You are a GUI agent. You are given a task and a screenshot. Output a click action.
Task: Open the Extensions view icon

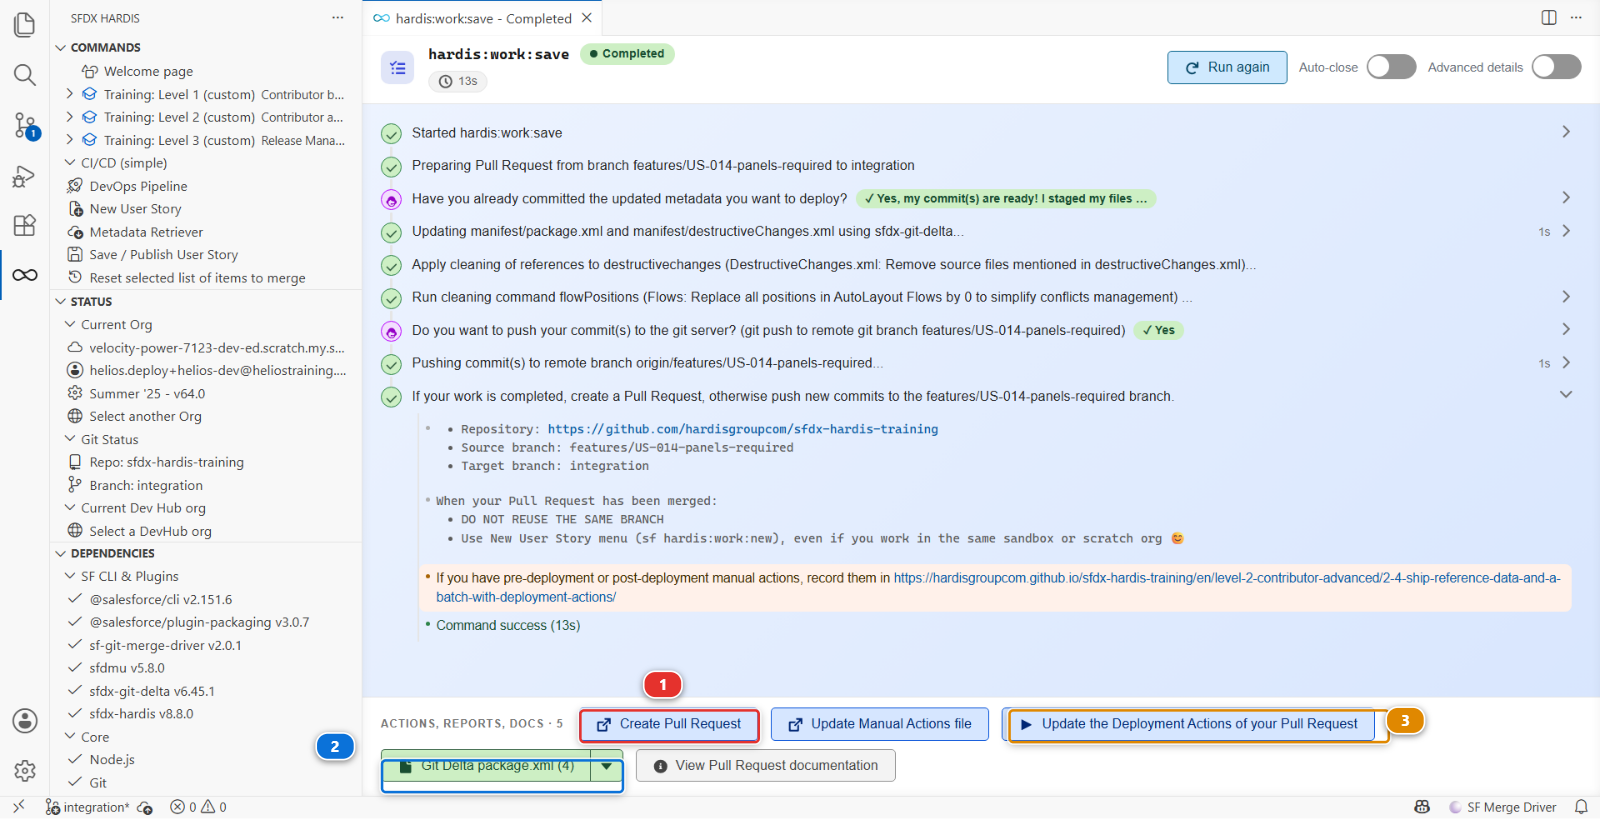[x=25, y=225]
